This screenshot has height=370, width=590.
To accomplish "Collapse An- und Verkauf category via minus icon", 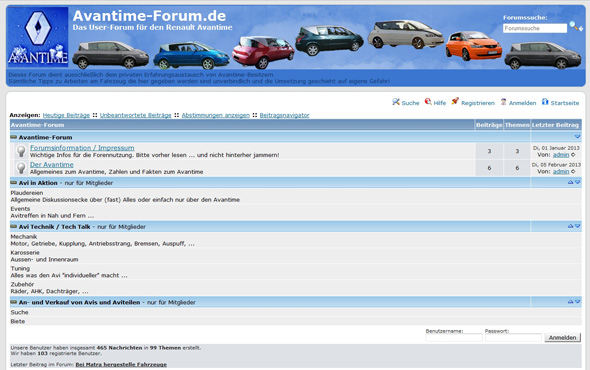I will click(x=14, y=302).
